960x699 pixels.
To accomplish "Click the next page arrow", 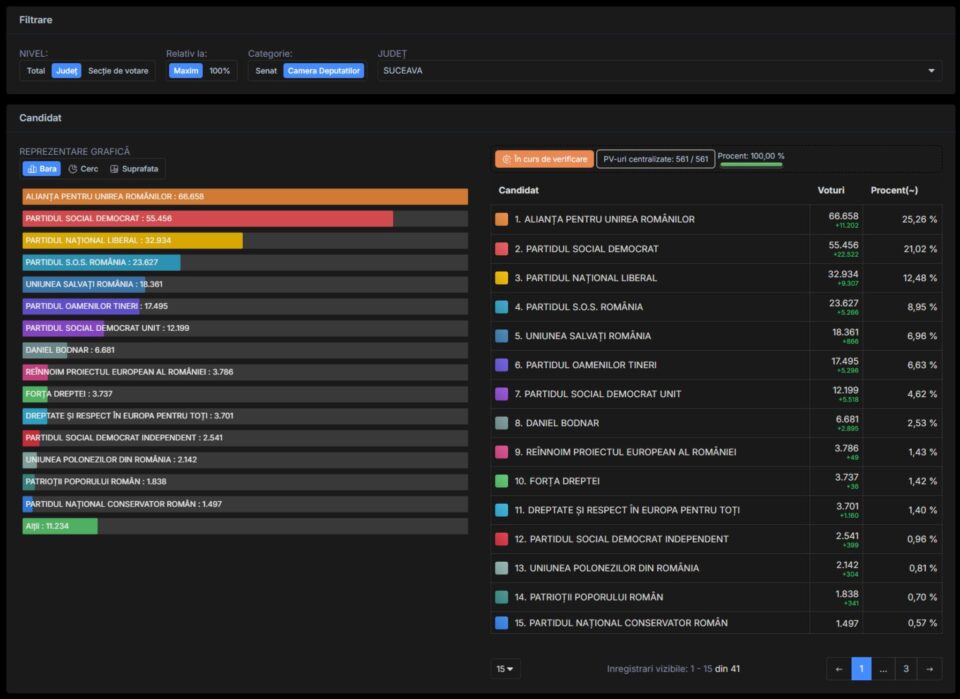I will 929,669.
